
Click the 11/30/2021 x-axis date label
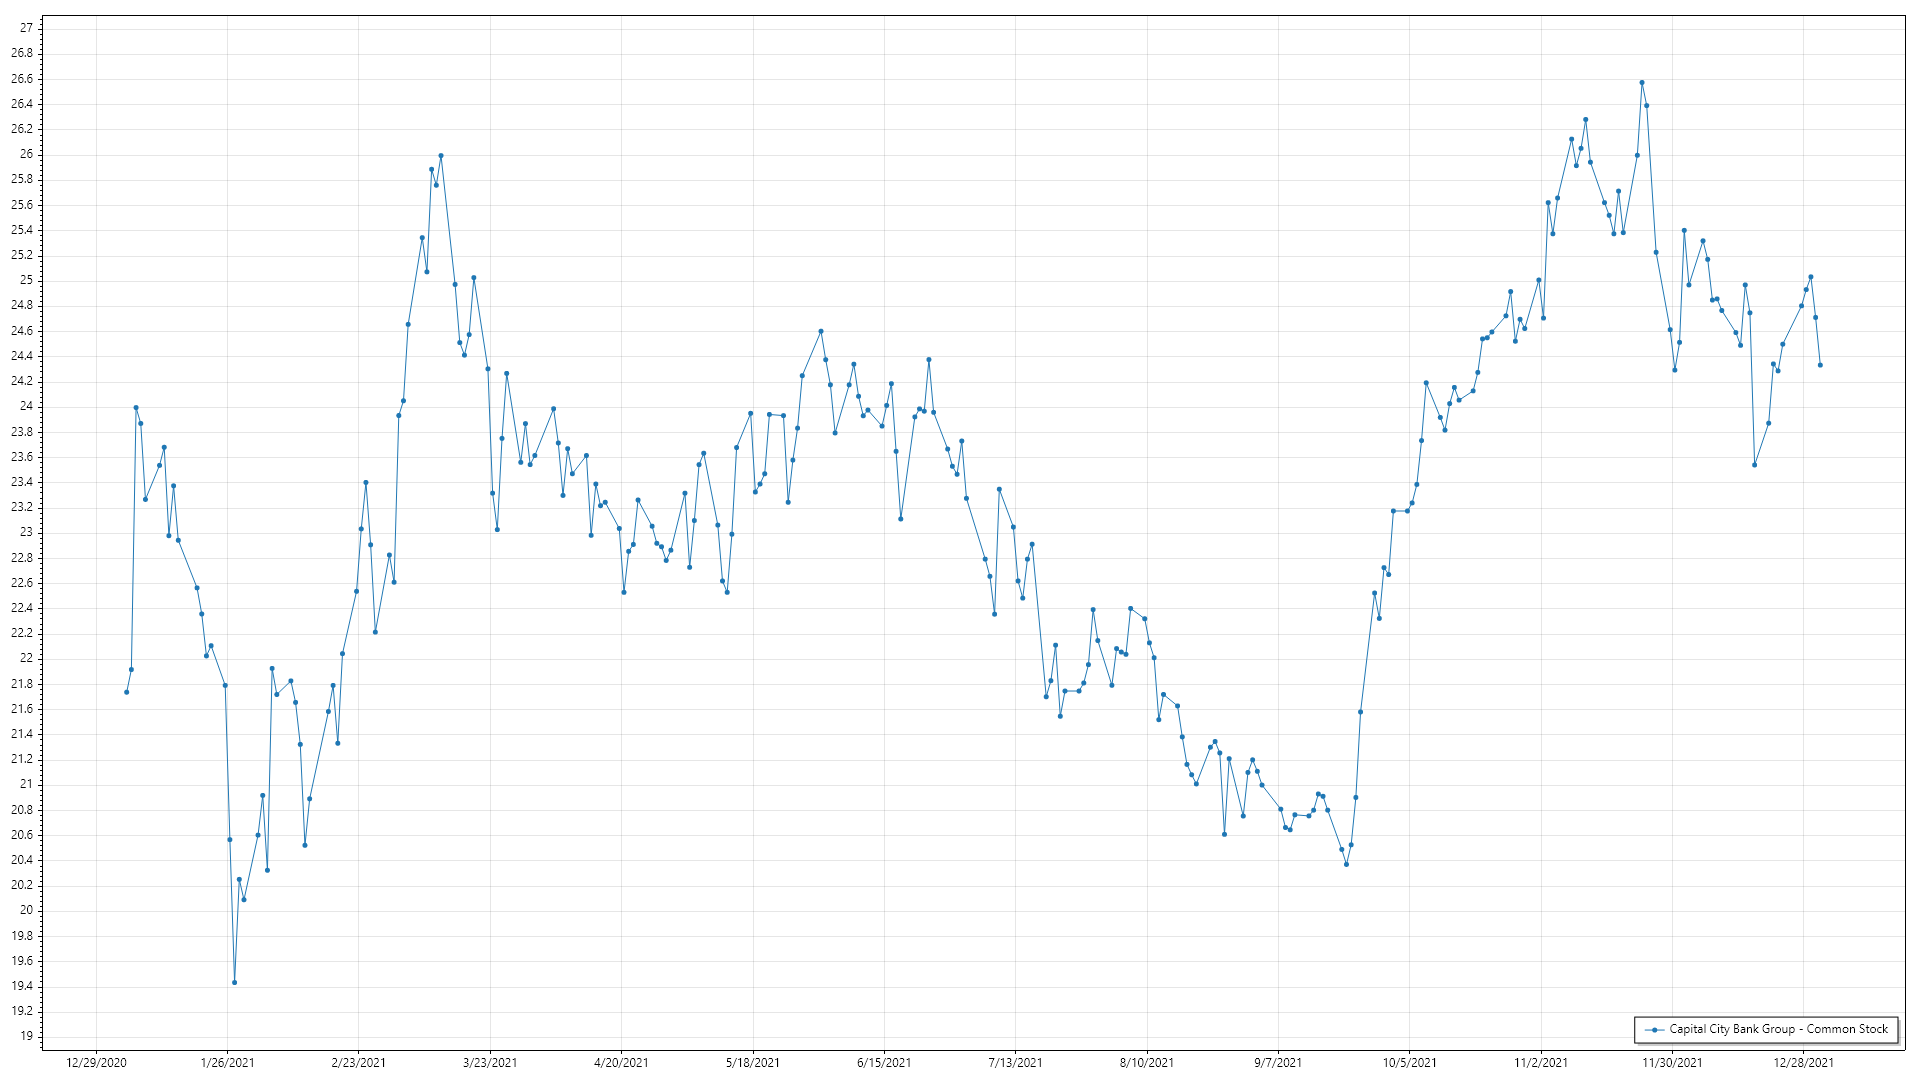(x=1672, y=1062)
